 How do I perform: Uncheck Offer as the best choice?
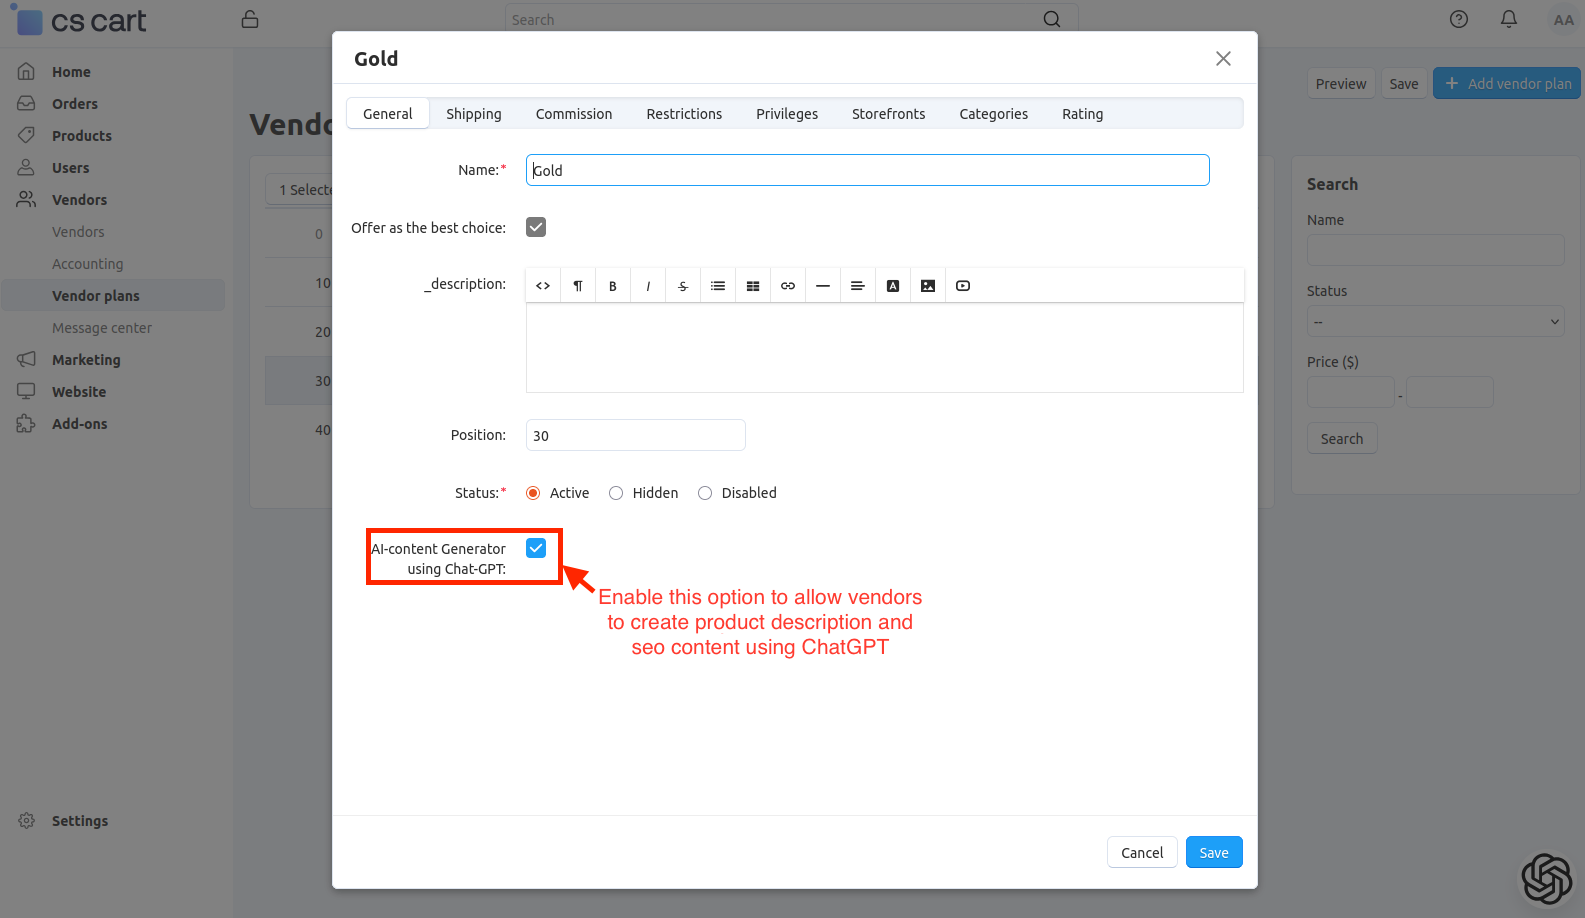coord(536,227)
